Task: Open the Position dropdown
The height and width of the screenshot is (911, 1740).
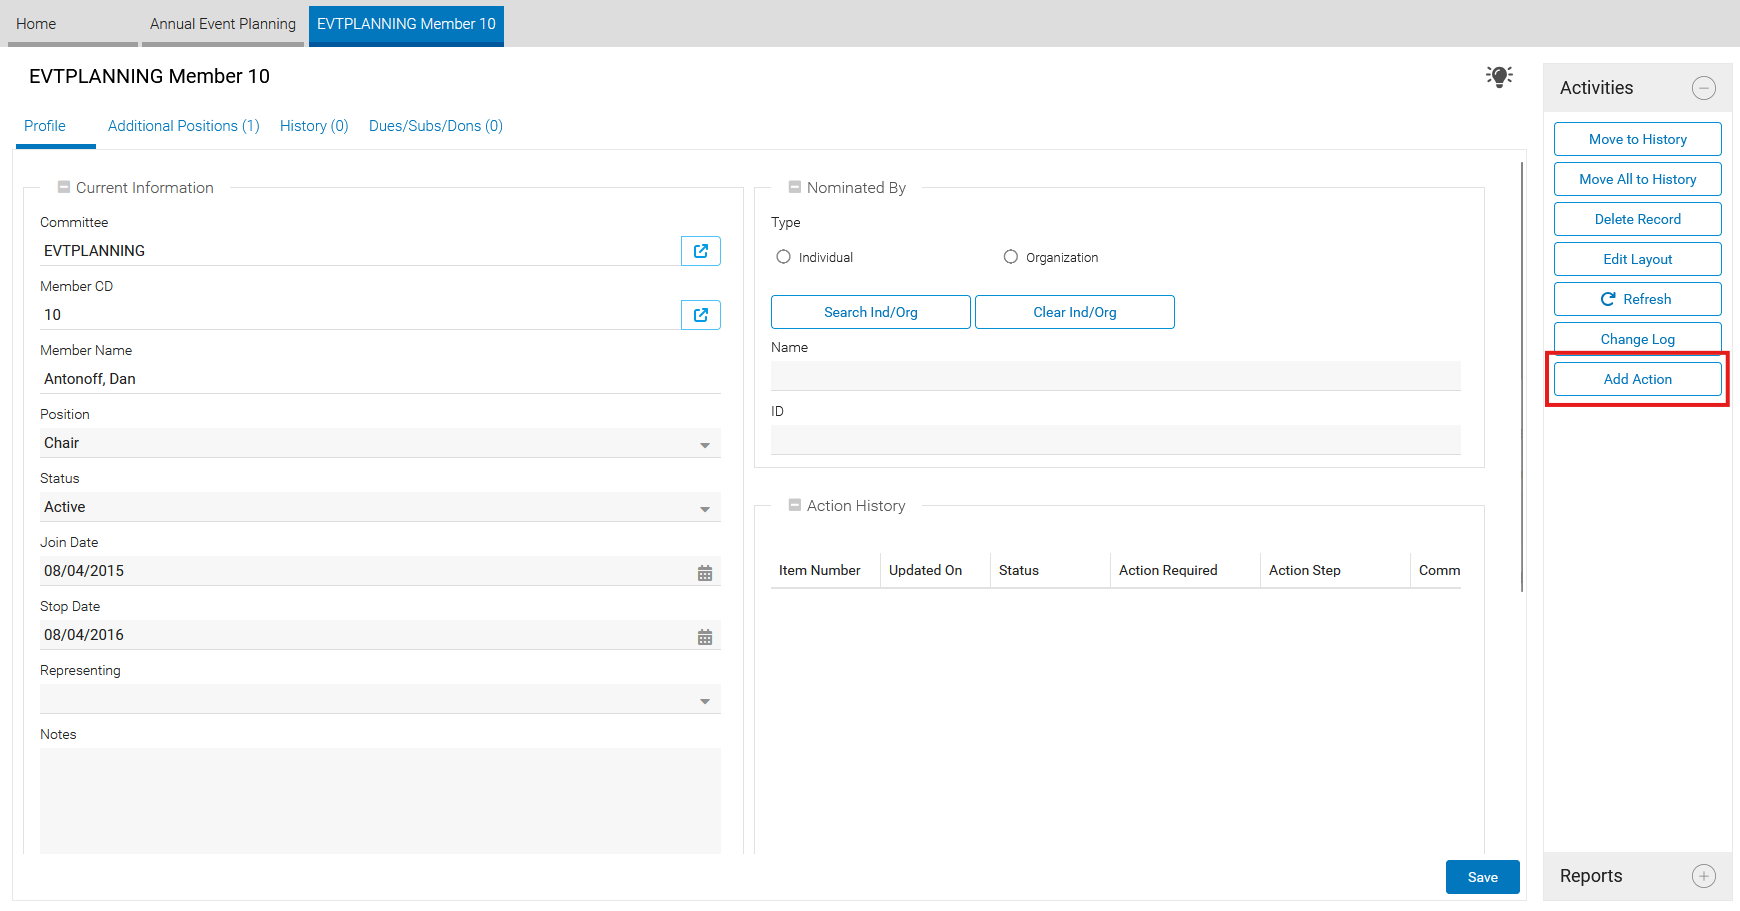Action: [380, 443]
